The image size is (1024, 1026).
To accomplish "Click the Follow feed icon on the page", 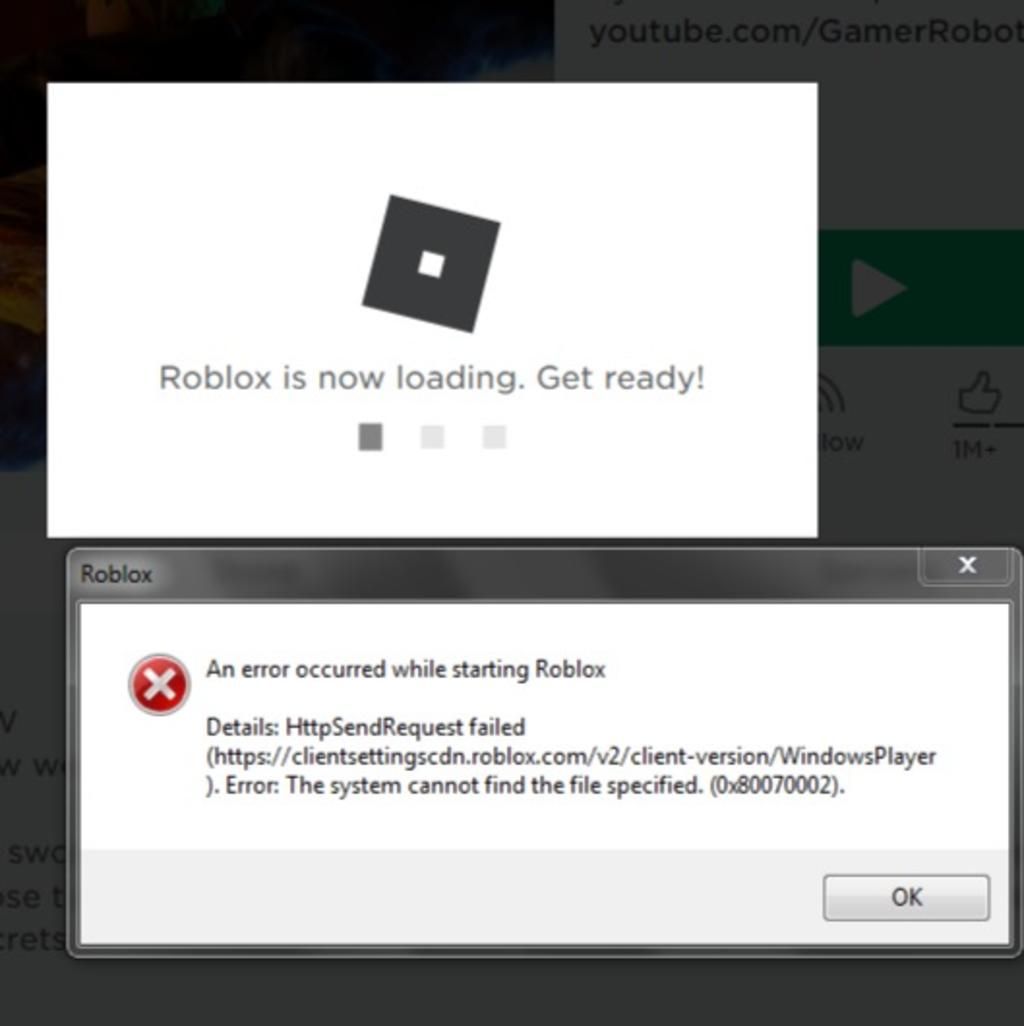I will point(831,395).
